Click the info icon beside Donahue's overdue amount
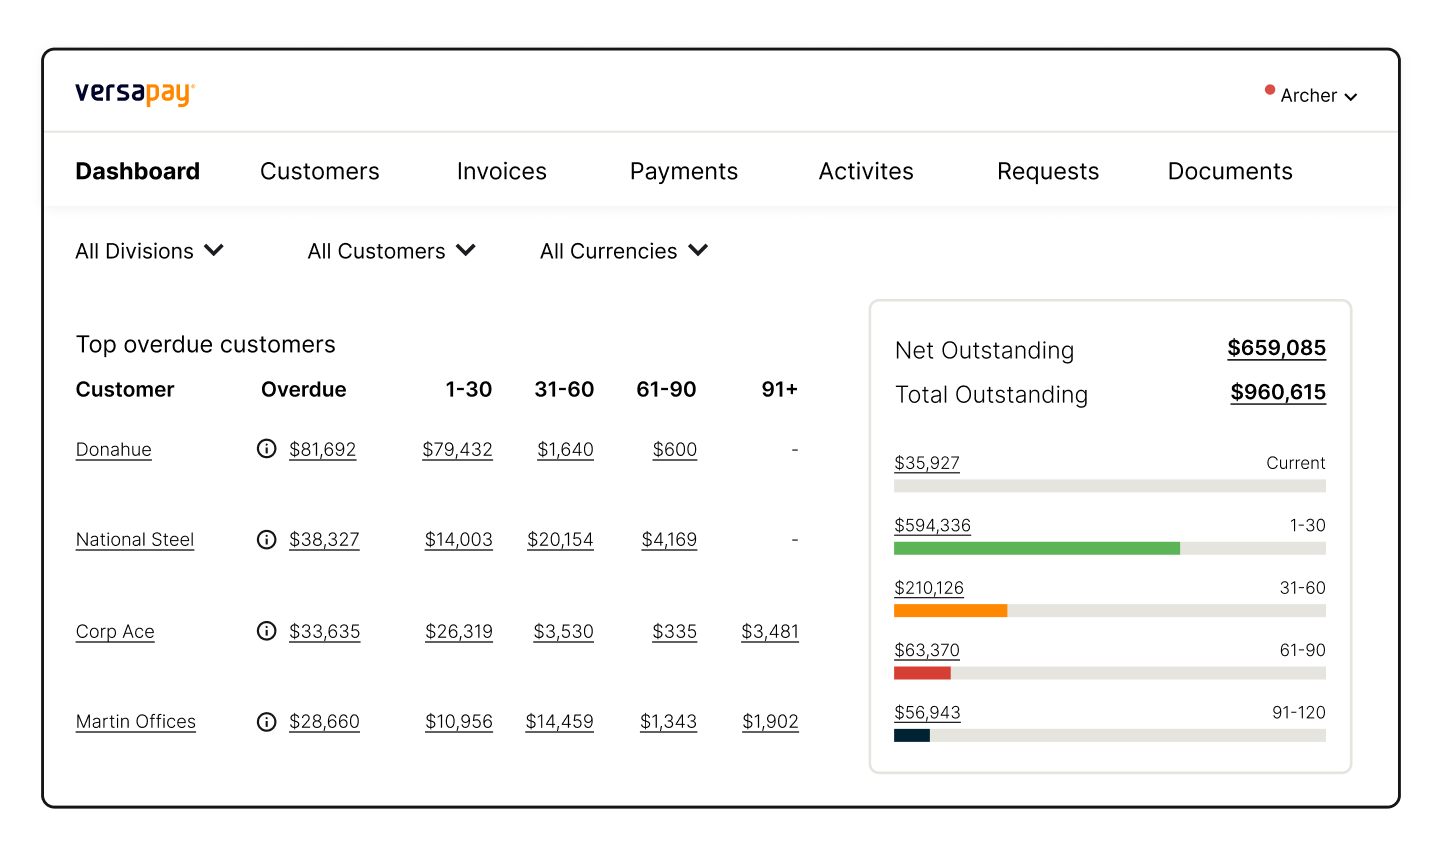Image resolution: width=1440 pixels, height=856 pixels. 266,449
